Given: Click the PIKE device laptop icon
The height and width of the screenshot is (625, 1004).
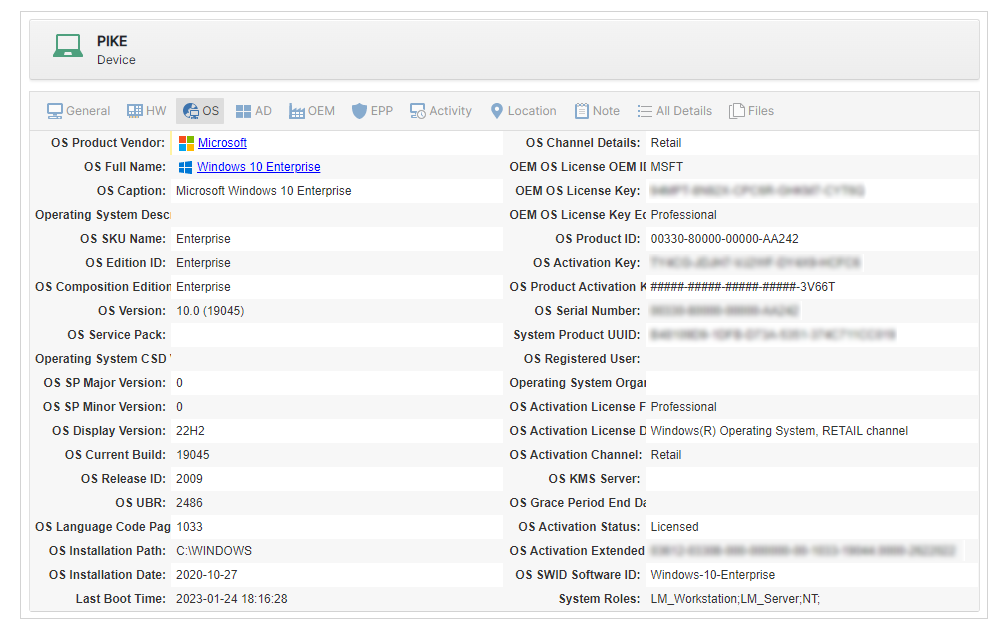Looking at the screenshot, I should 68,46.
